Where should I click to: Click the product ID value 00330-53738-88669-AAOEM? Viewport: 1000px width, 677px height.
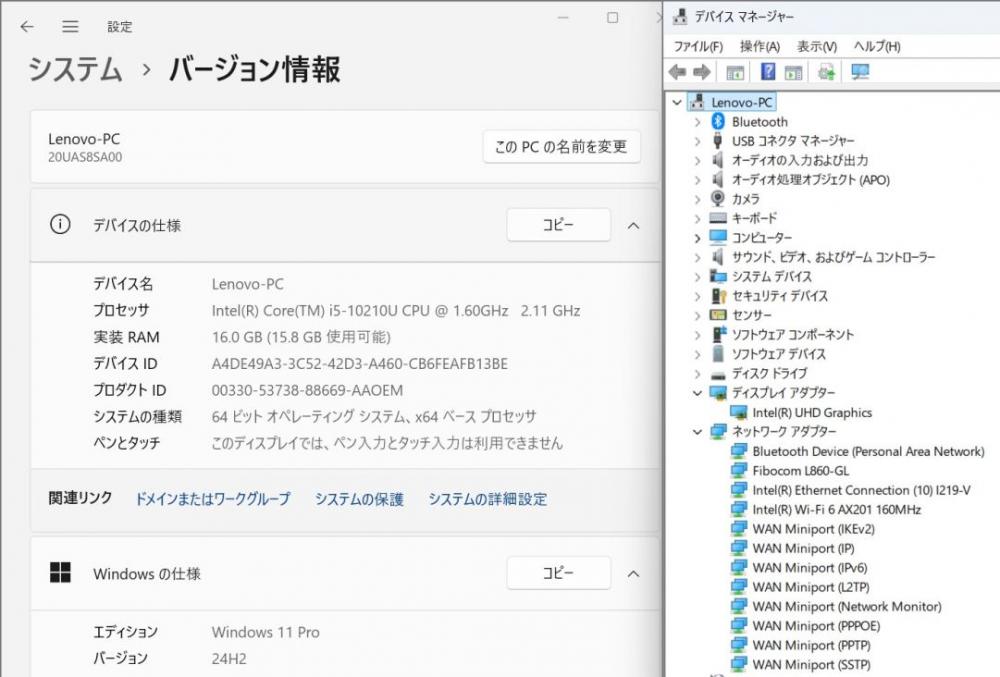pos(307,390)
